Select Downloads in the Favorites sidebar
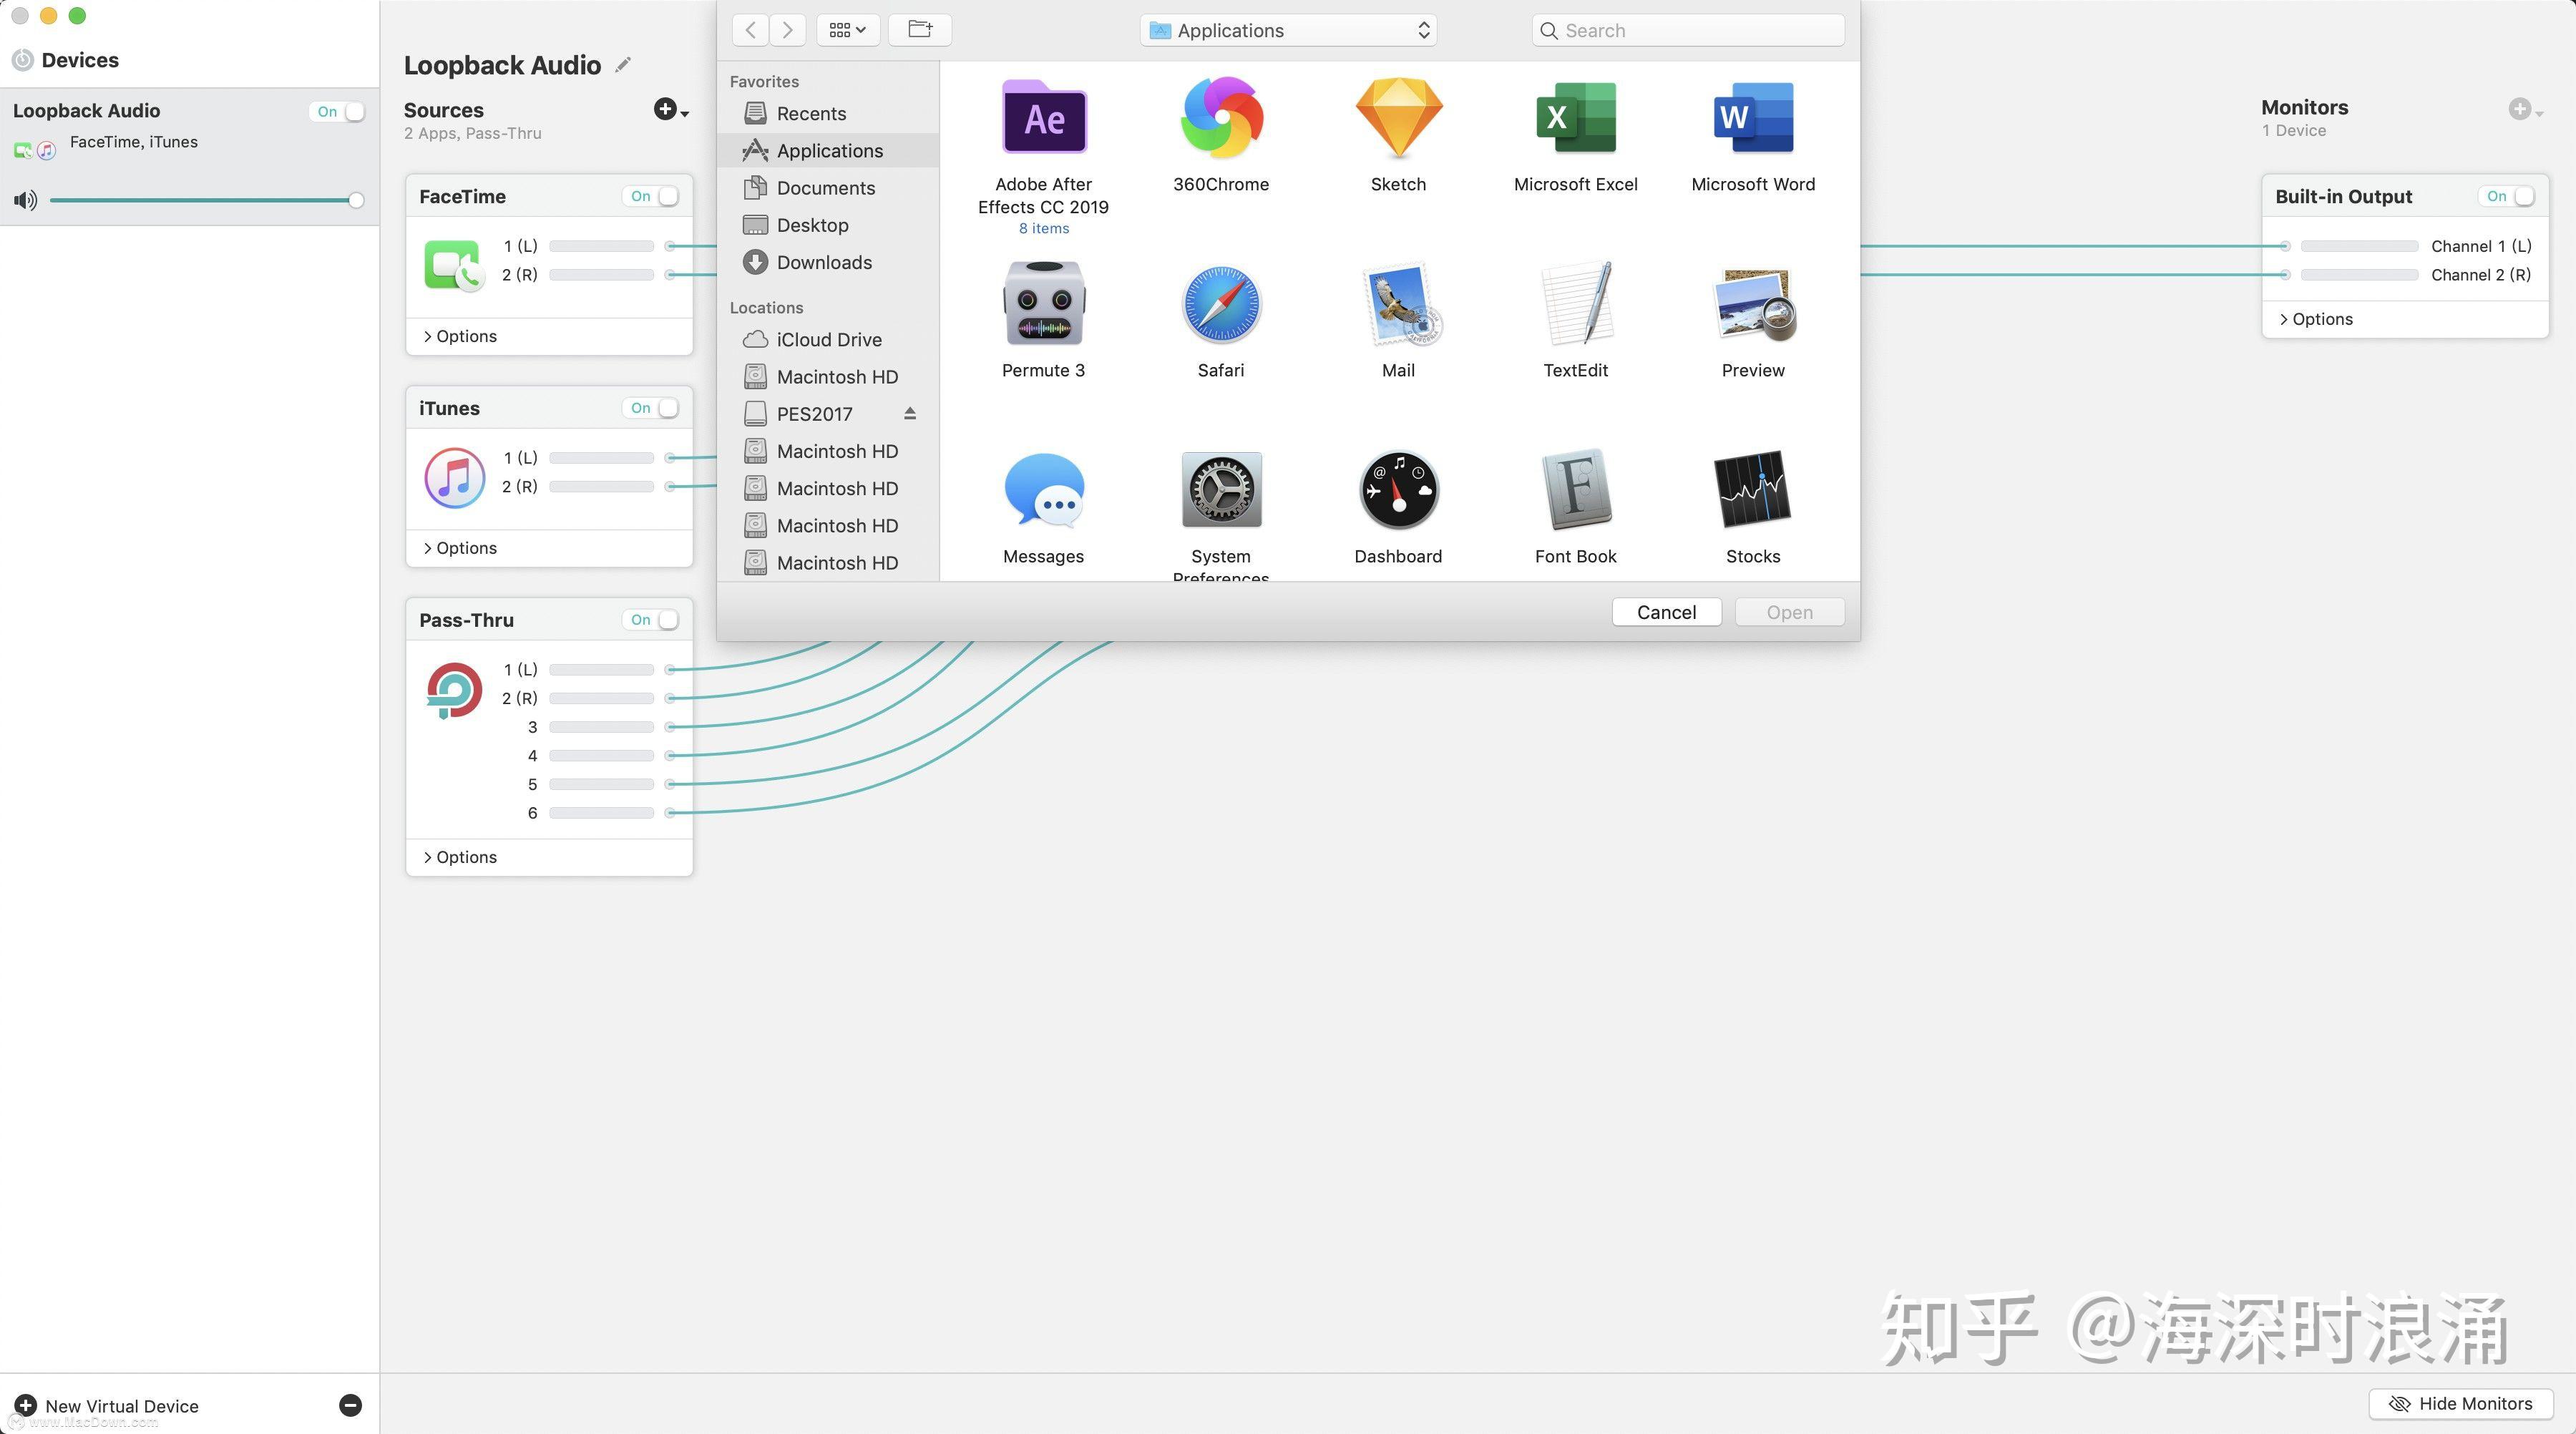This screenshot has width=2576, height=1434. coord(824,262)
